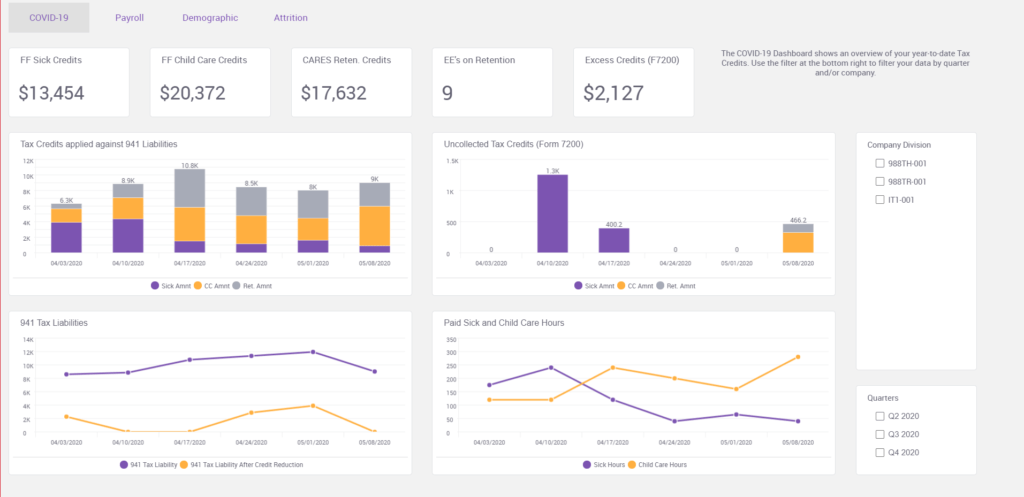Click After Credit Reduction point at 05/01/2020
This screenshot has width=1024, height=497.
(x=313, y=406)
